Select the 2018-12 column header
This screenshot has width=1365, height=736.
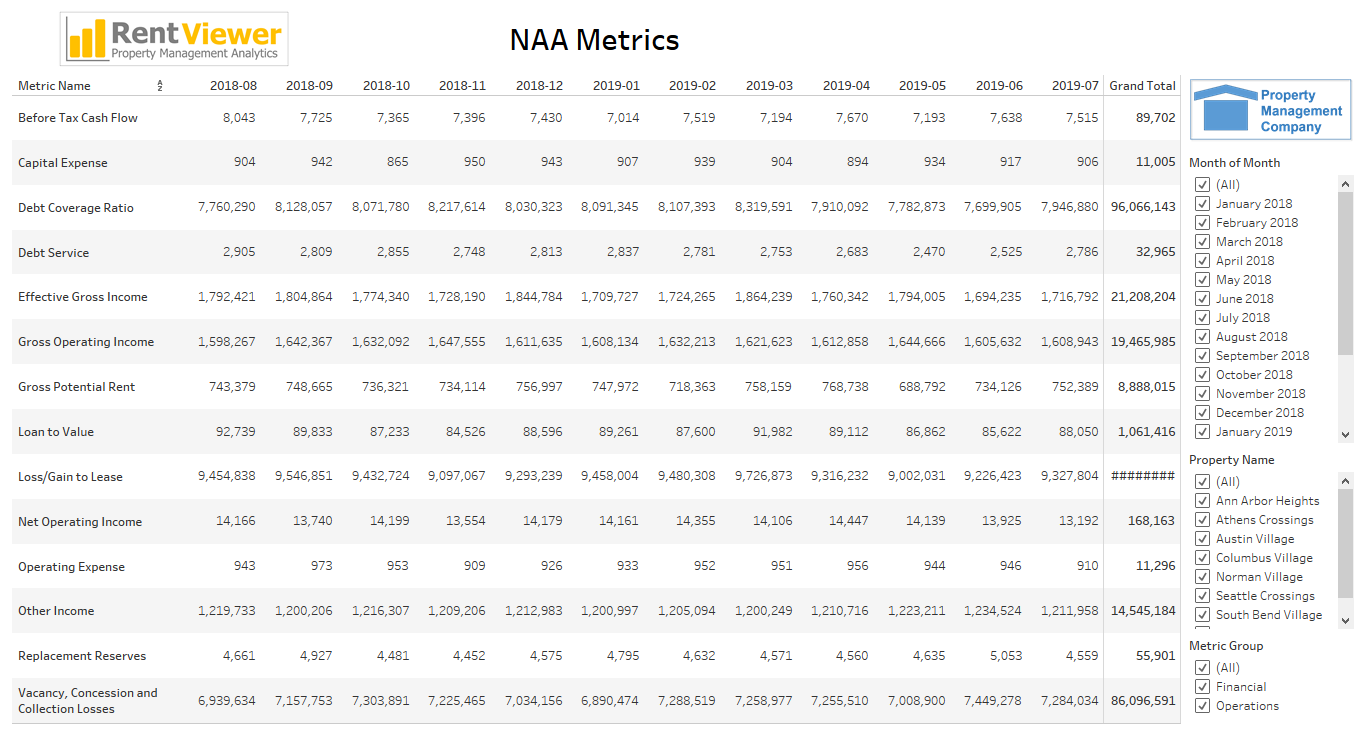click(539, 85)
